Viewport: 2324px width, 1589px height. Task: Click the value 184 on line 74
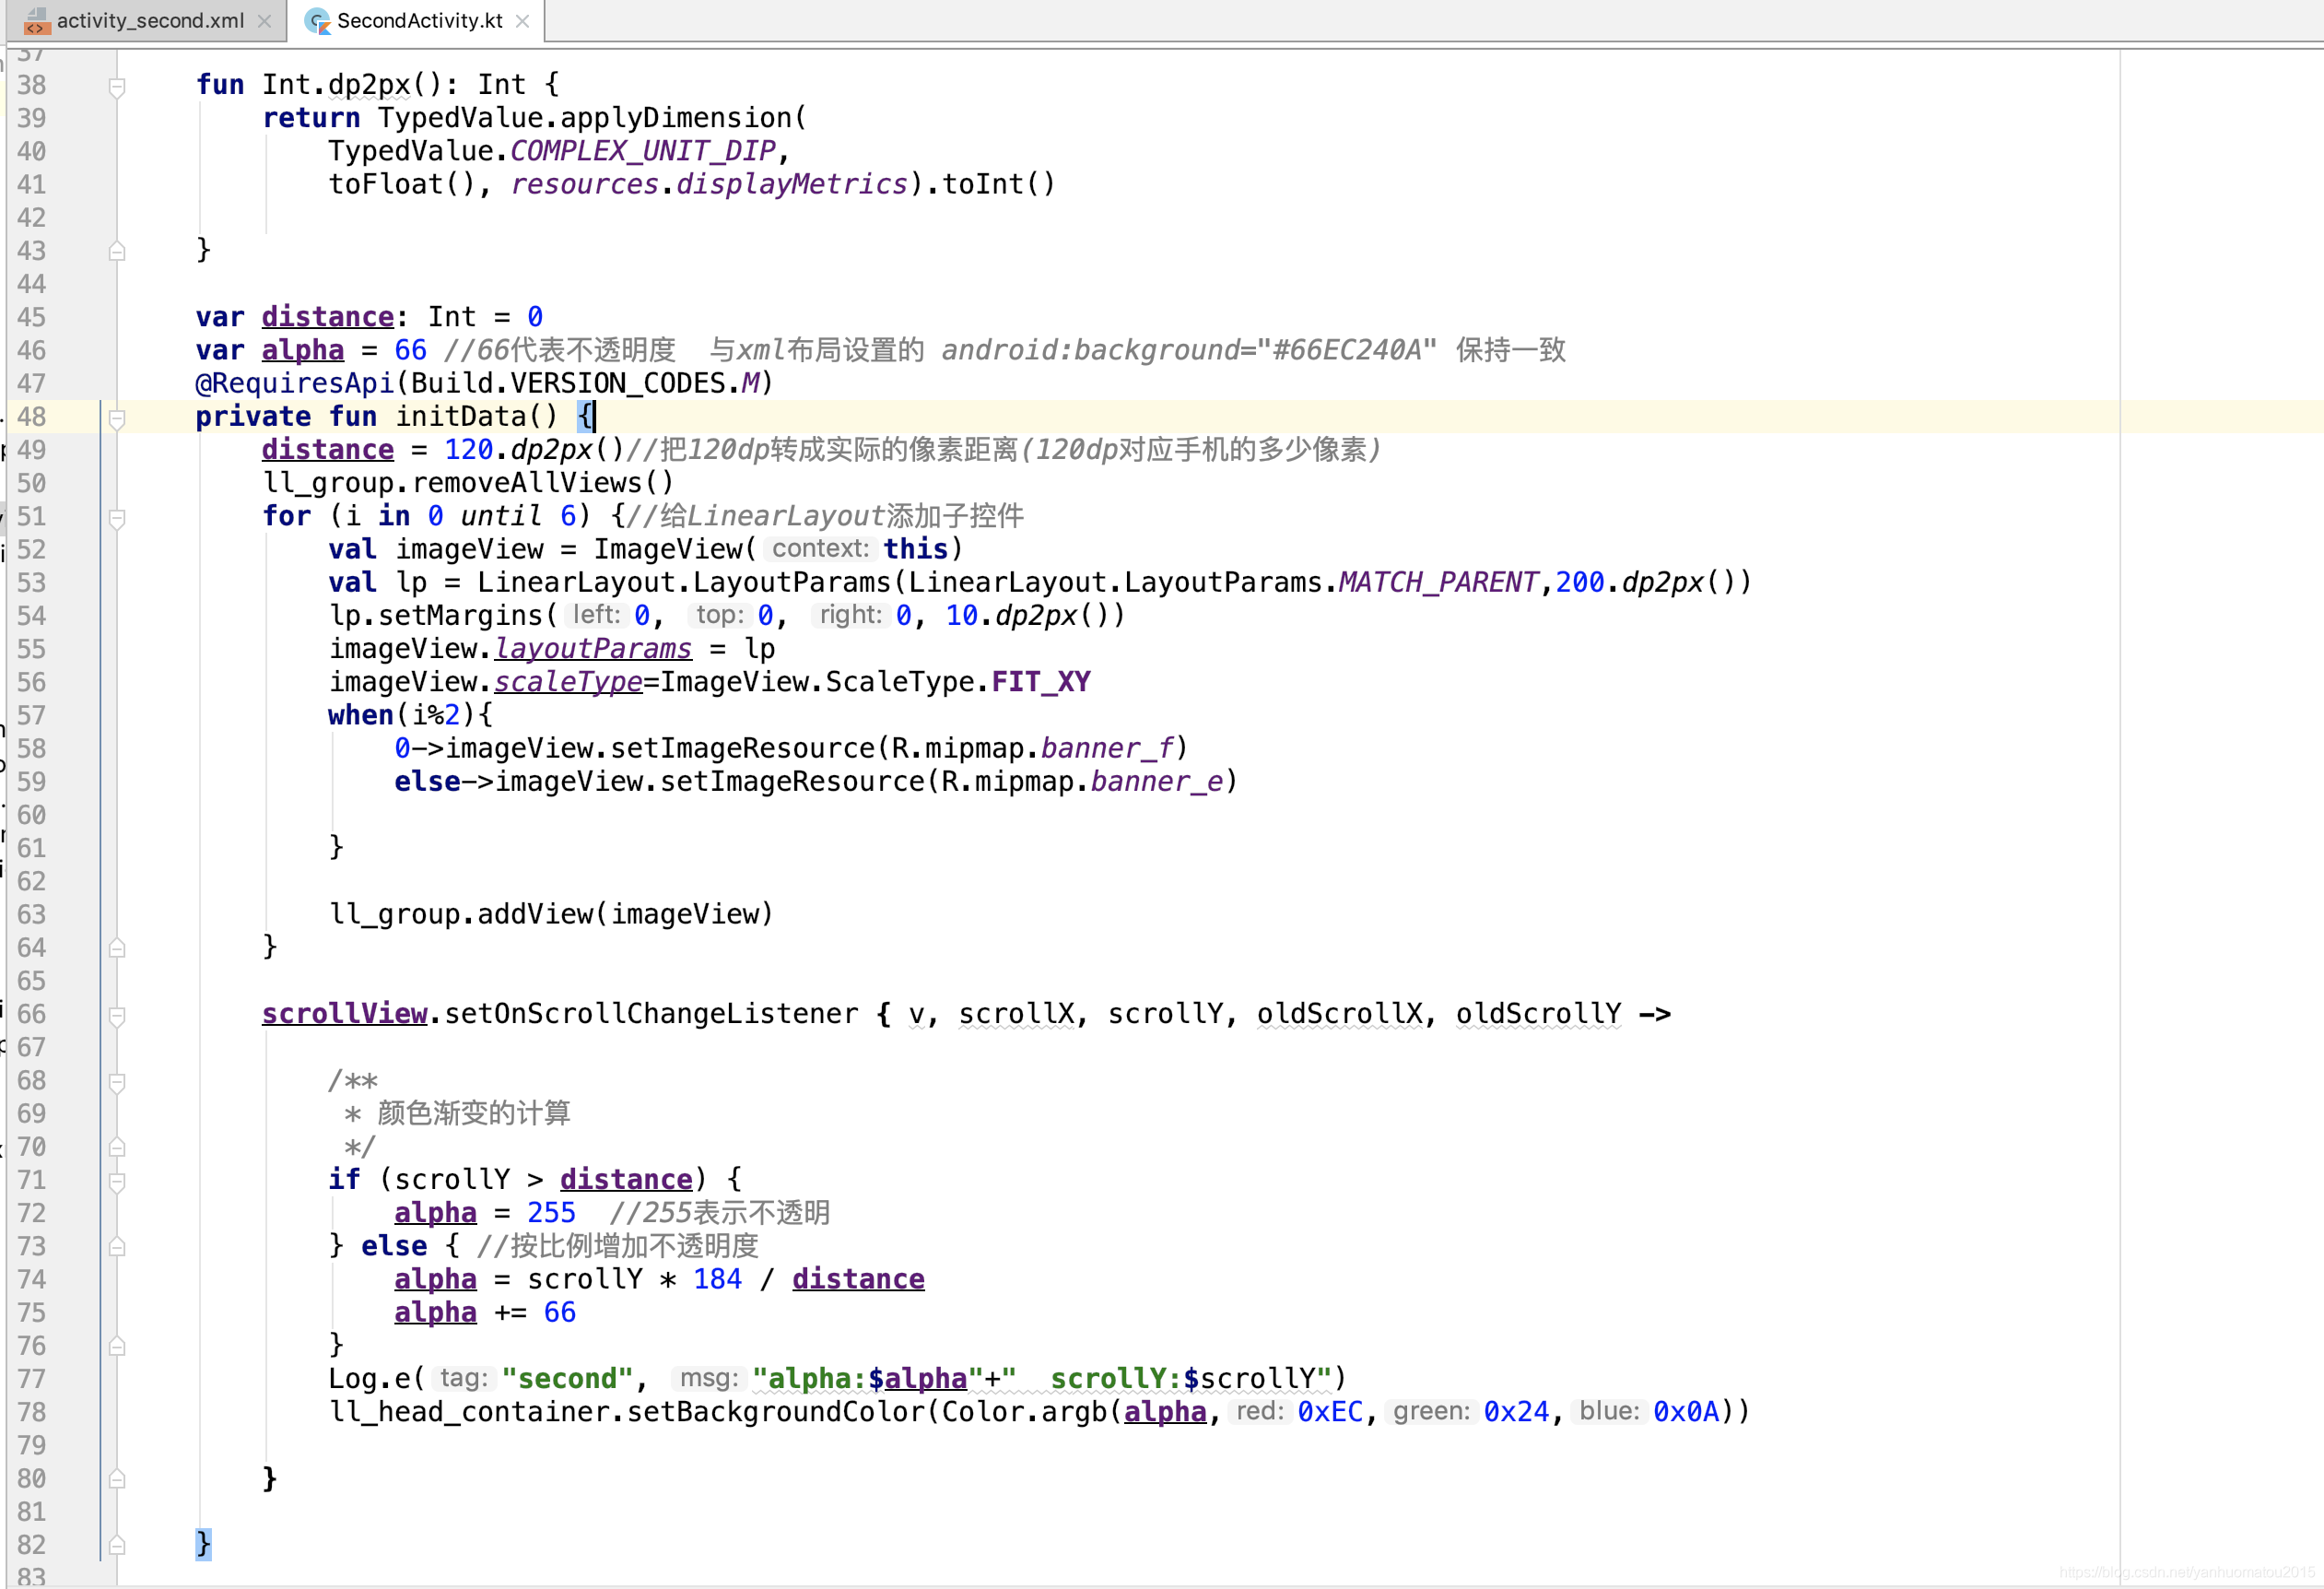point(717,1279)
